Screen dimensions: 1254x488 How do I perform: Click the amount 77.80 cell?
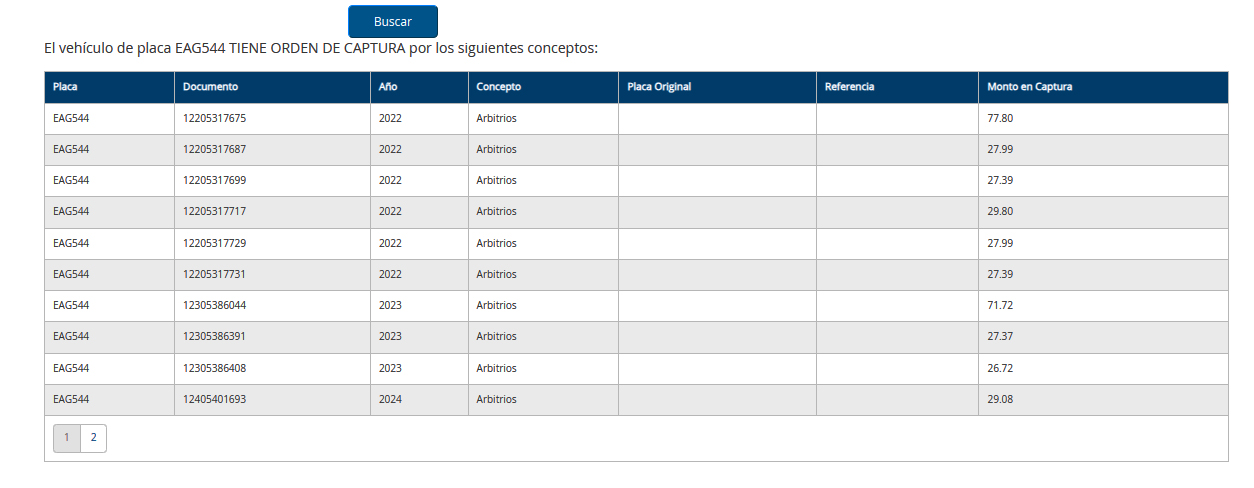tap(1000, 118)
